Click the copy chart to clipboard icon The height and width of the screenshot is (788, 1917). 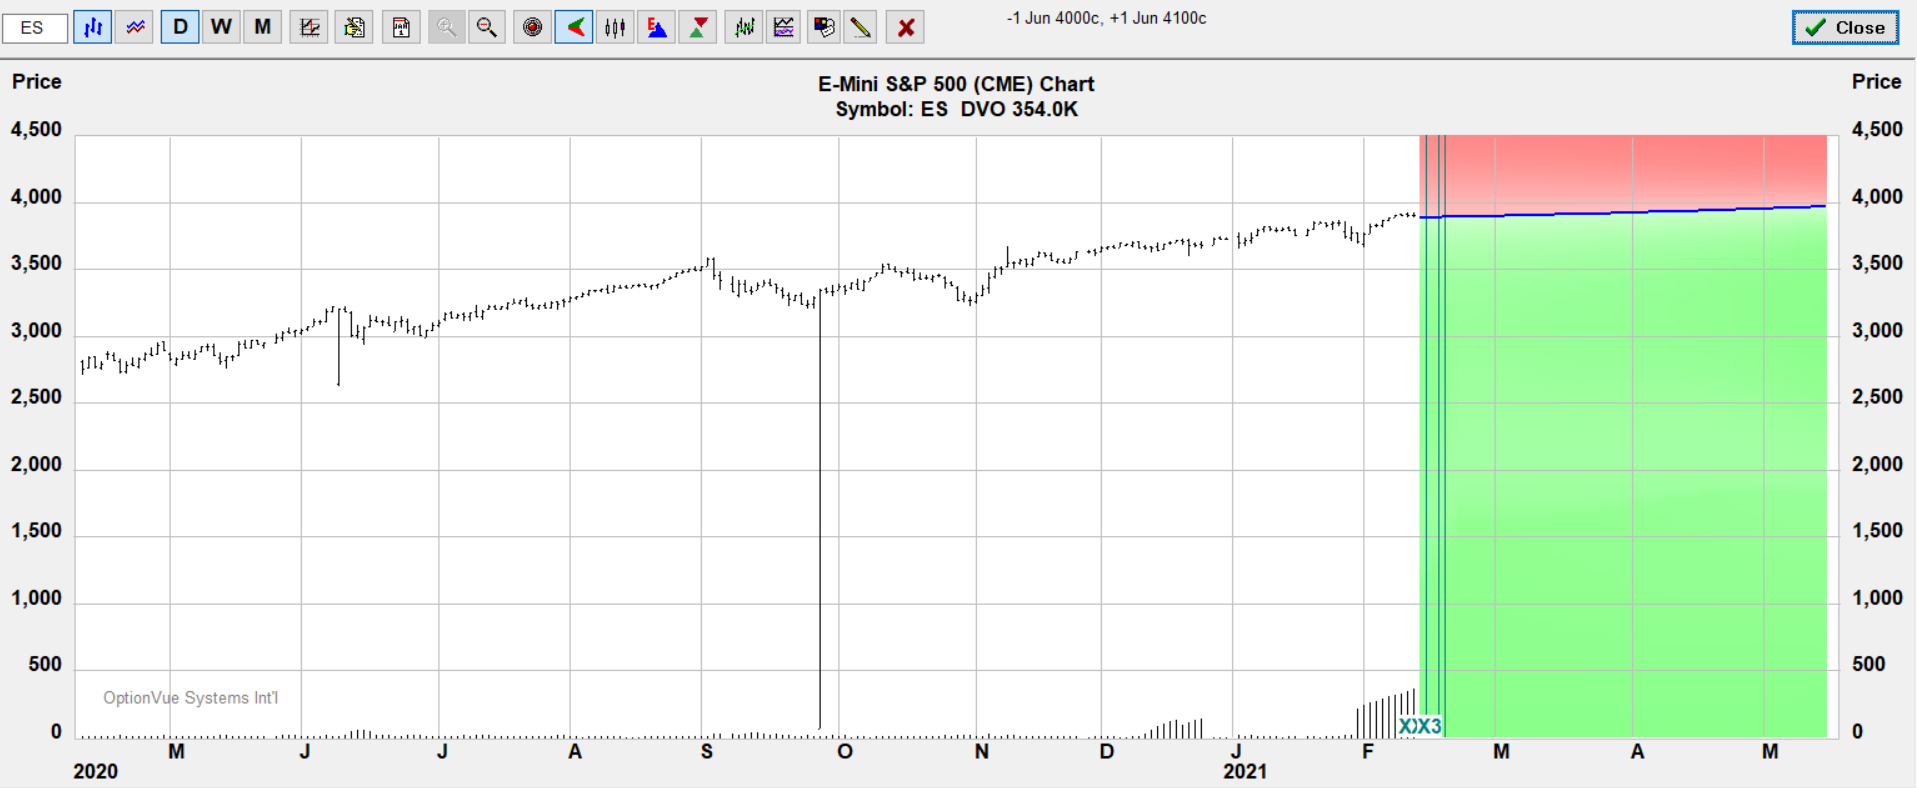354,28
